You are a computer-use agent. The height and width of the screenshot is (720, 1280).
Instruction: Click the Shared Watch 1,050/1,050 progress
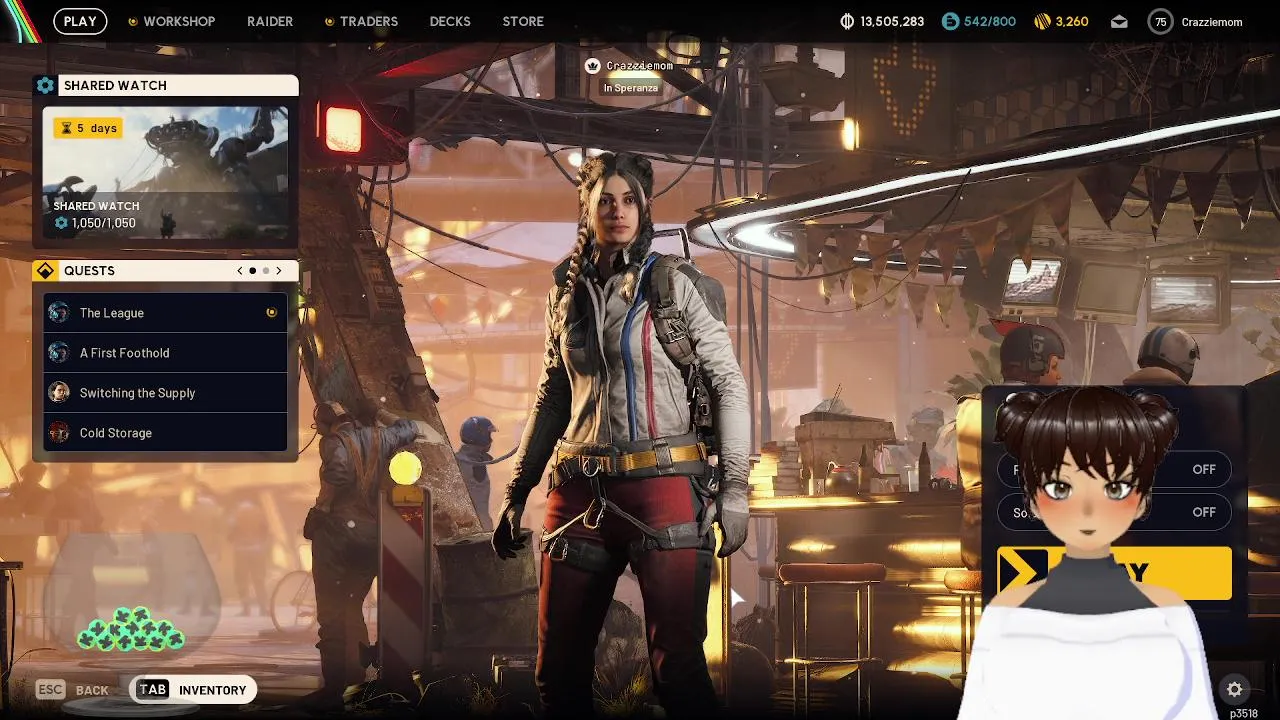click(x=96, y=223)
